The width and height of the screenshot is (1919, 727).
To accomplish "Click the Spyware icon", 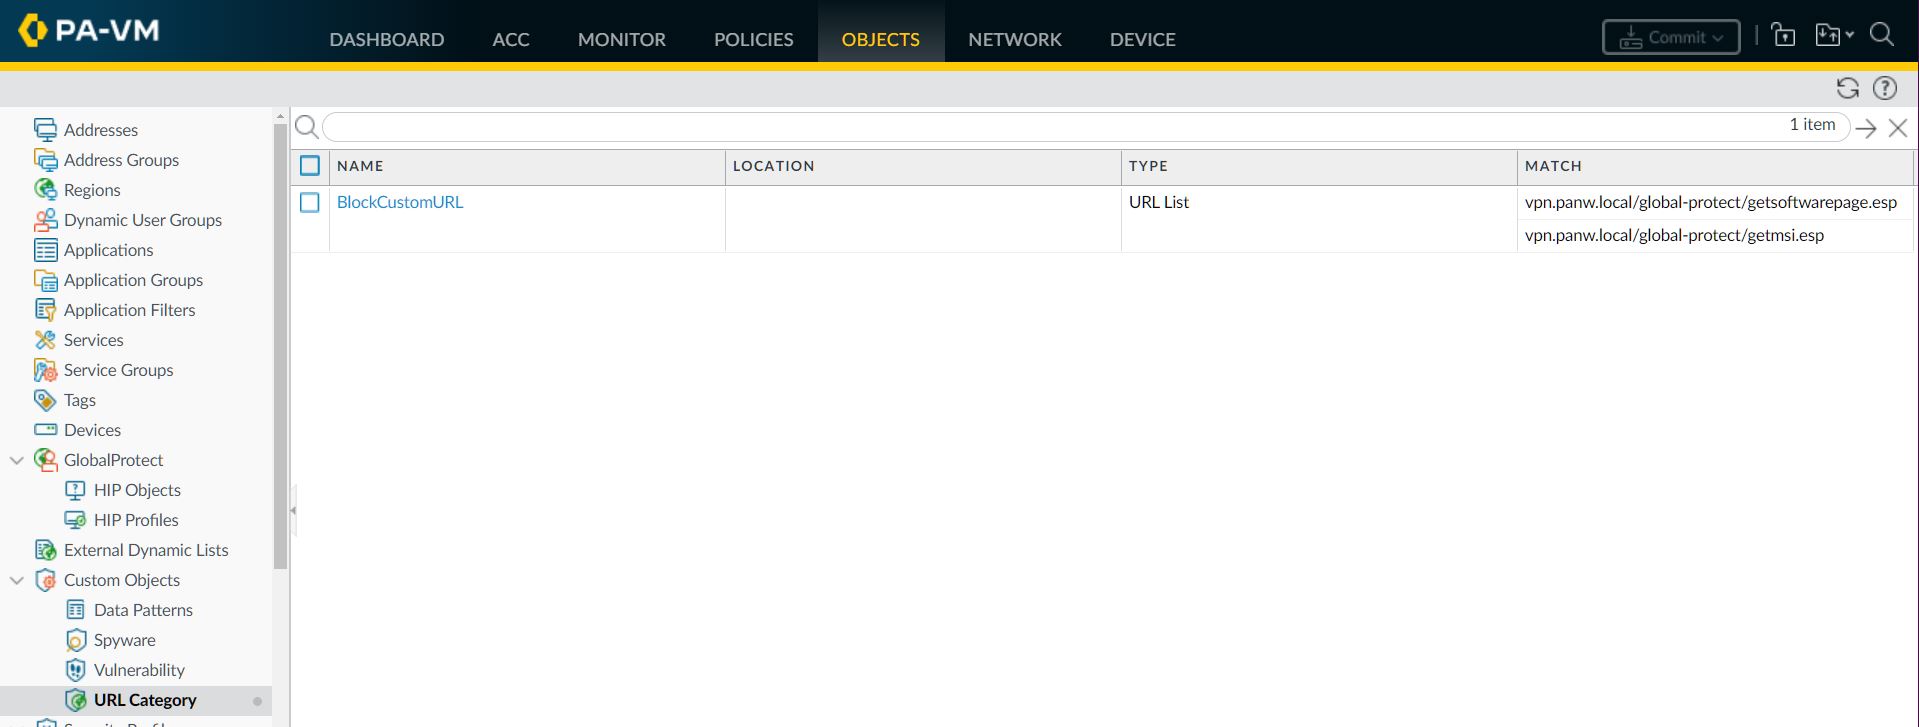I will (75, 640).
